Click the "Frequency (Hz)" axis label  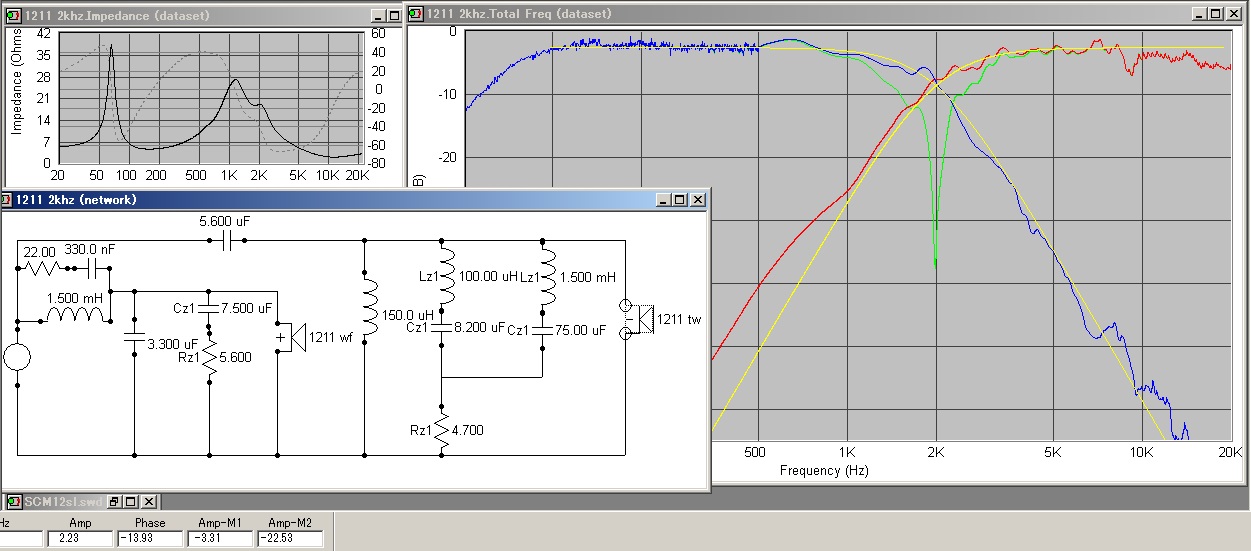point(824,469)
